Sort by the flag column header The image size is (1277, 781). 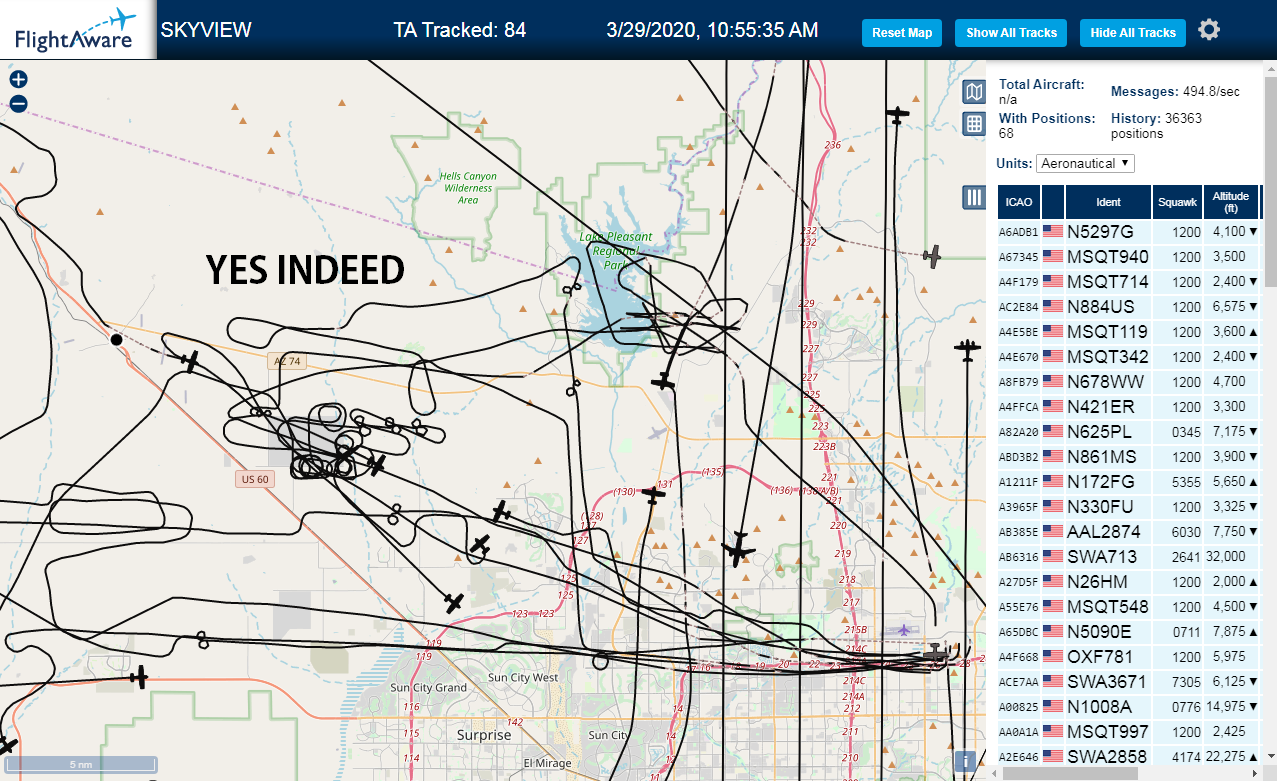[x=1053, y=202]
